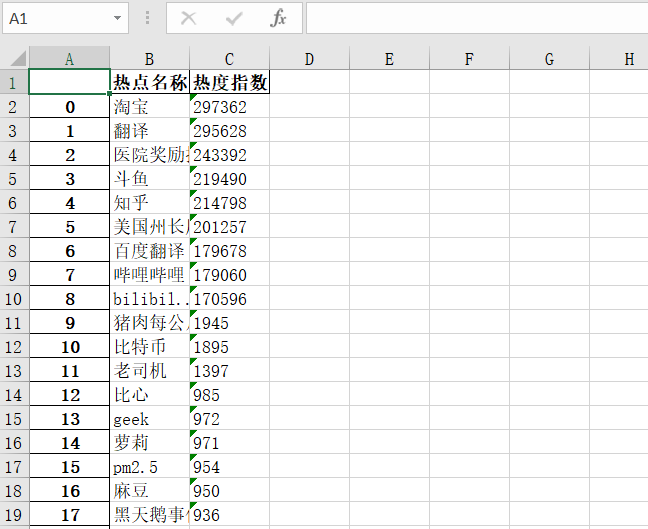Select the cell containing 知乎

(x=150, y=202)
